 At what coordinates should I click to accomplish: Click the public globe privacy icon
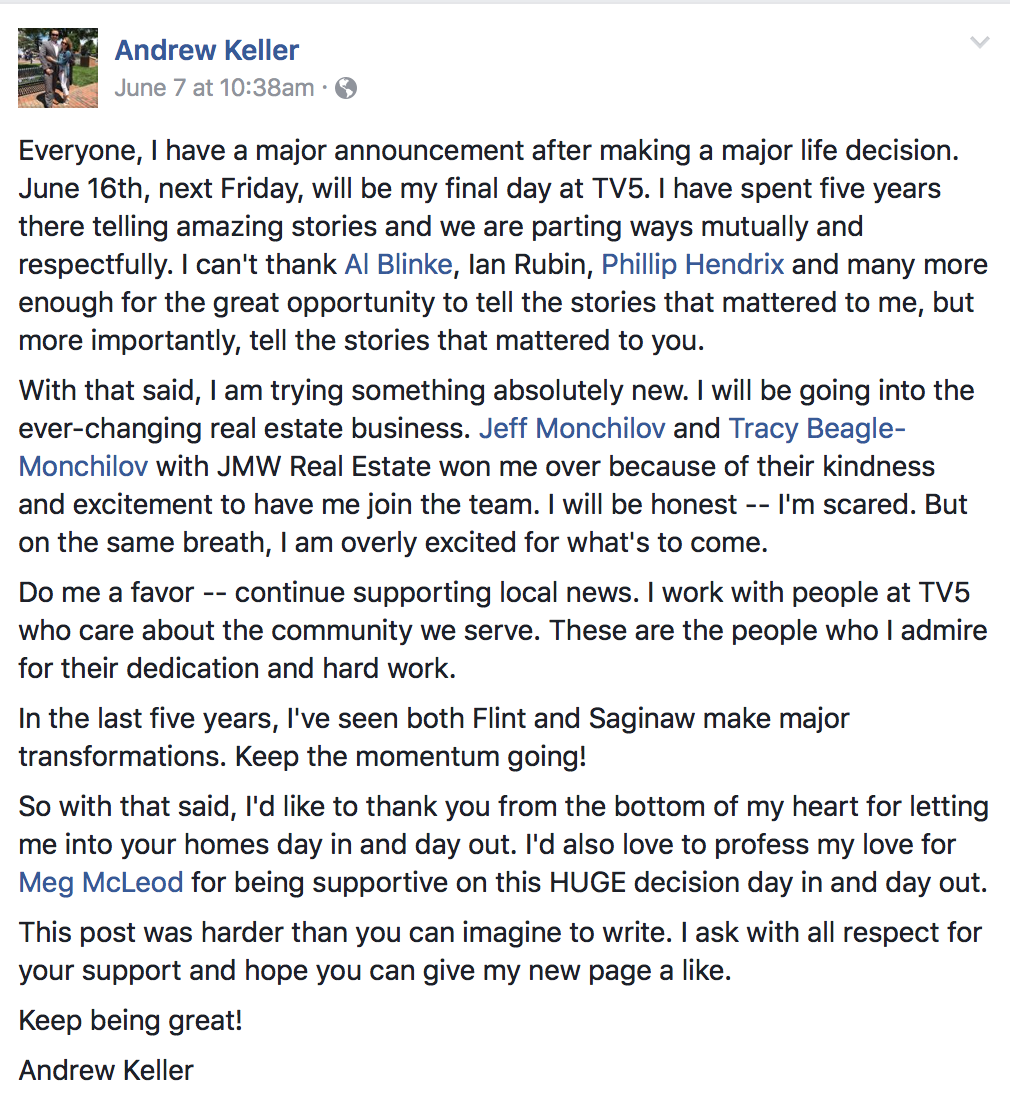pos(346,88)
